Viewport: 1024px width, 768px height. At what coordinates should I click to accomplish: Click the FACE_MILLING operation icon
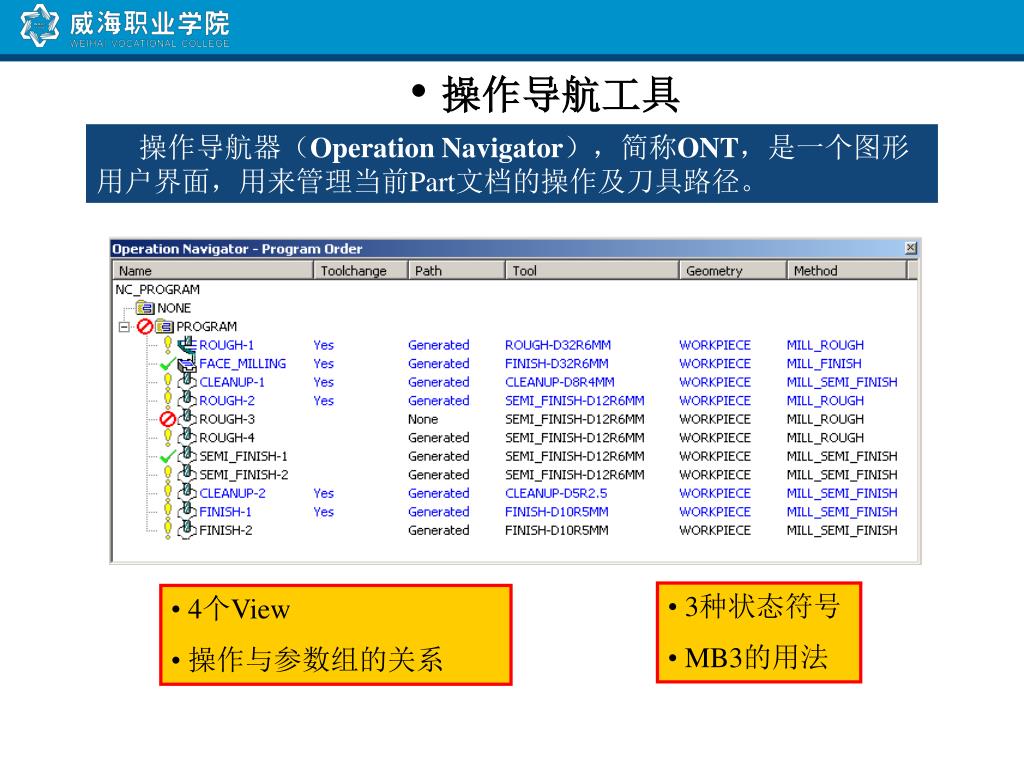[x=187, y=363]
